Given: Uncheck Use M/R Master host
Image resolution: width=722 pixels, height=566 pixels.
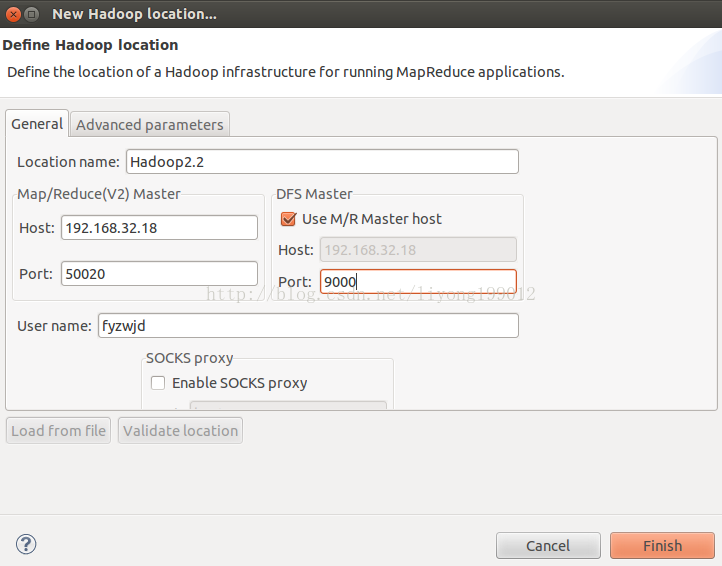Looking at the screenshot, I should pyautogui.click(x=288, y=219).
